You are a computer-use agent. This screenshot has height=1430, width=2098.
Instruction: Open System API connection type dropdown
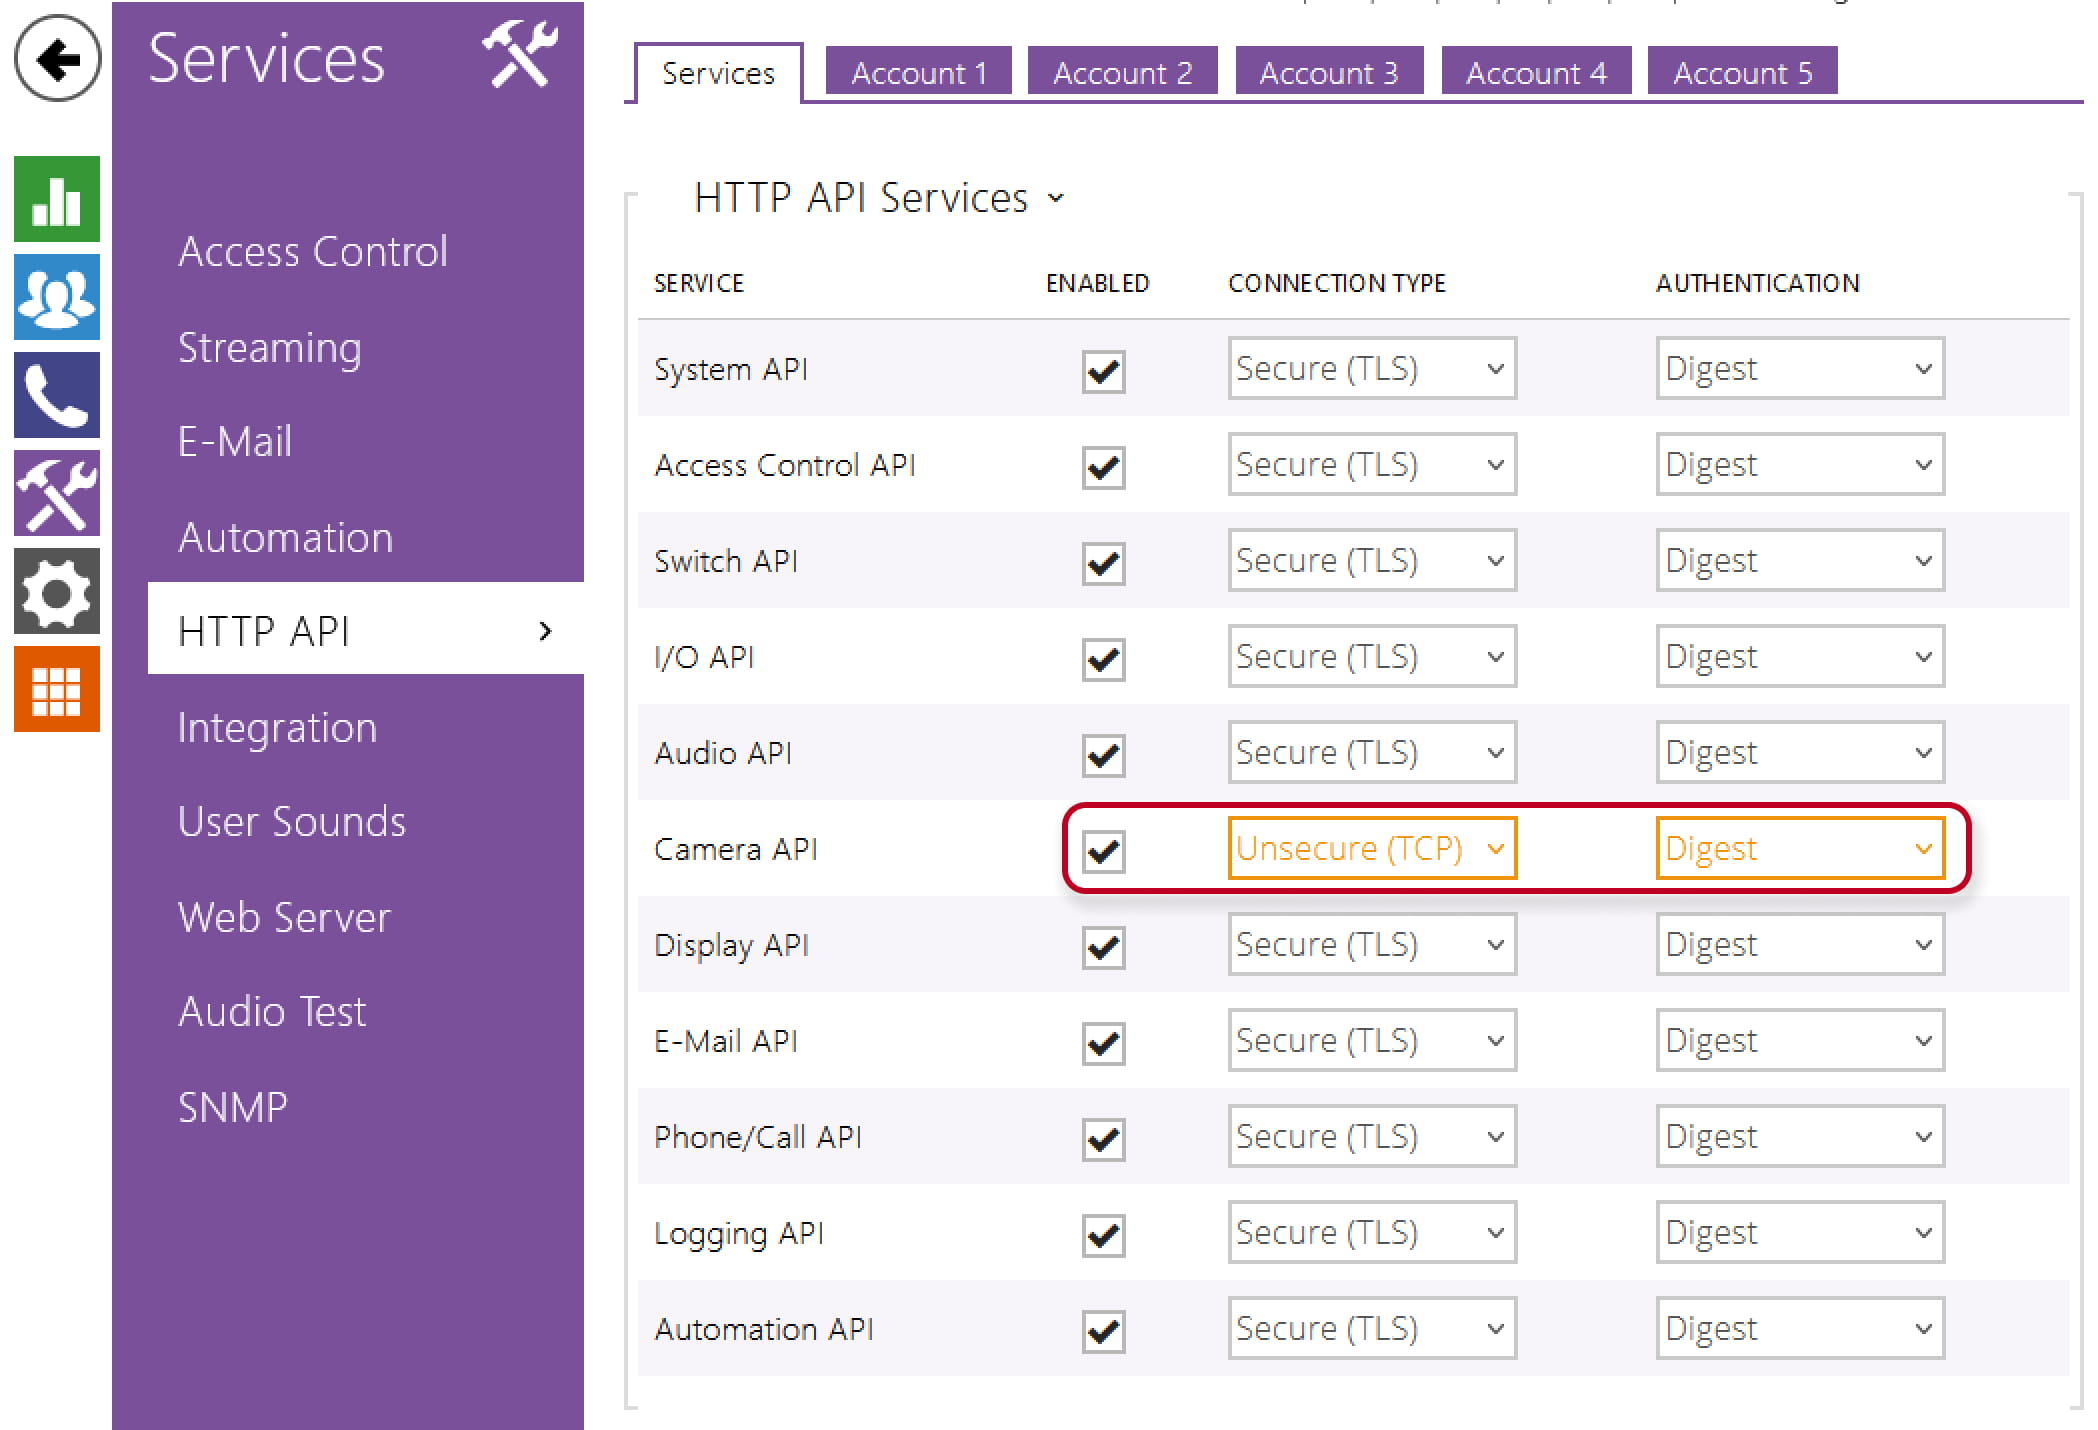point(1372,368)
